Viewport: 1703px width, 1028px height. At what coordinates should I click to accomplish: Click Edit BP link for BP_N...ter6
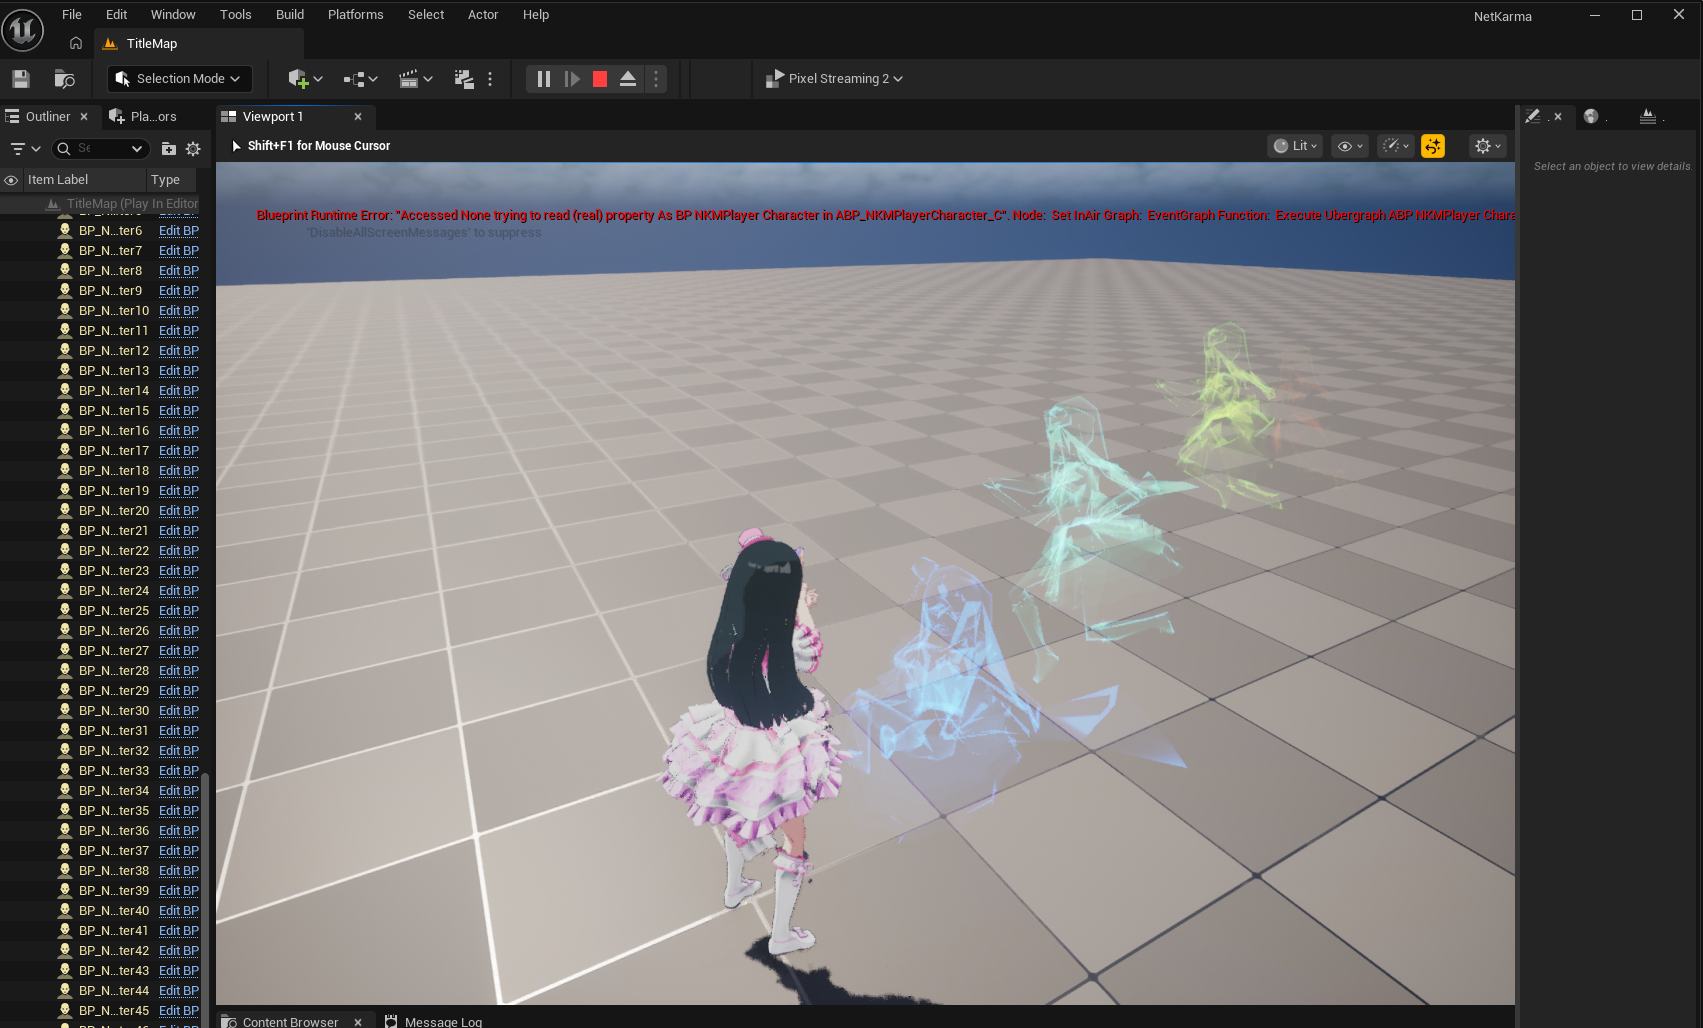point(179,231)
